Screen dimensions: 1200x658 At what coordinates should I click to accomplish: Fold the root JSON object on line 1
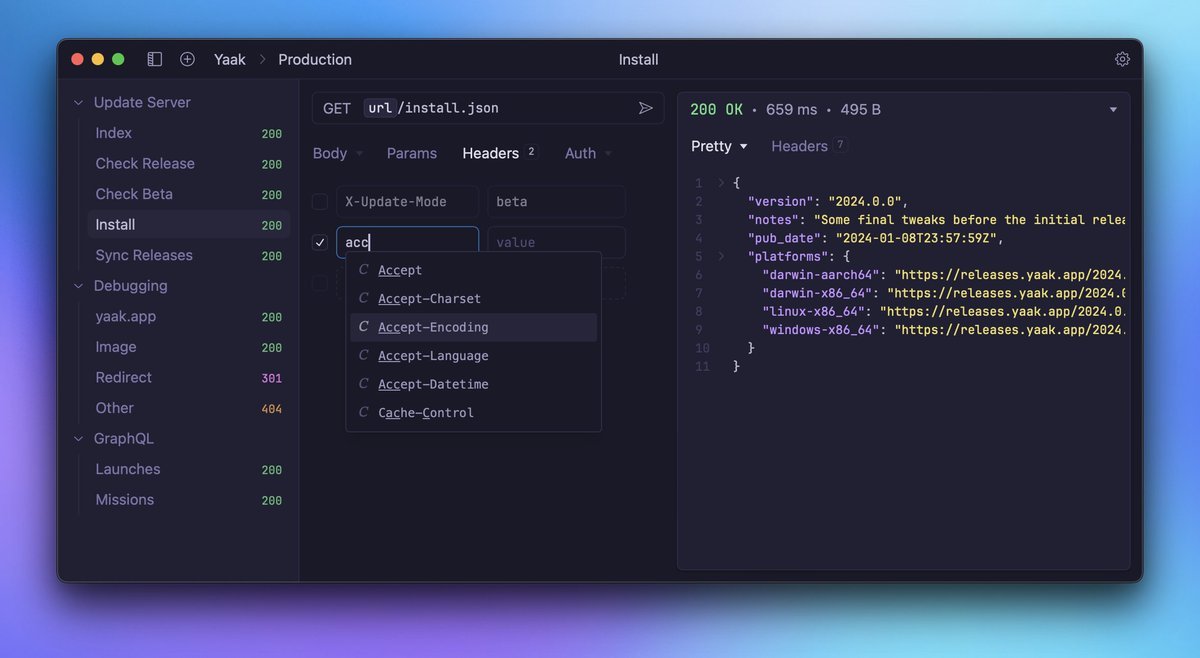pyautogui.click(x=721, y=183)
